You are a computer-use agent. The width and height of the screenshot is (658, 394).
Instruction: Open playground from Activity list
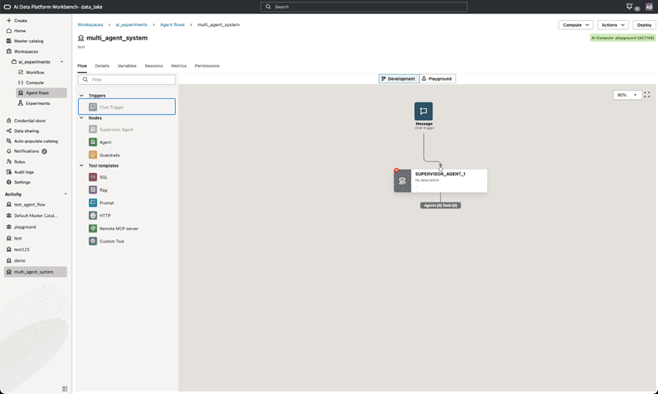[21, 227]
